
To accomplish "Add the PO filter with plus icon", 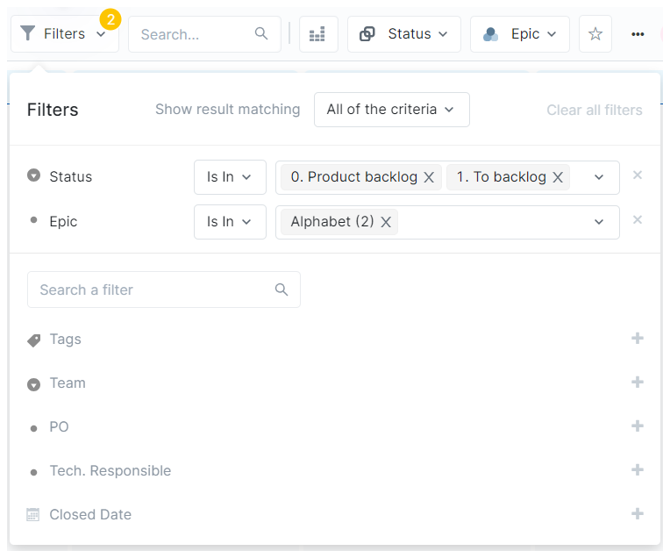I will pos(637,426).
